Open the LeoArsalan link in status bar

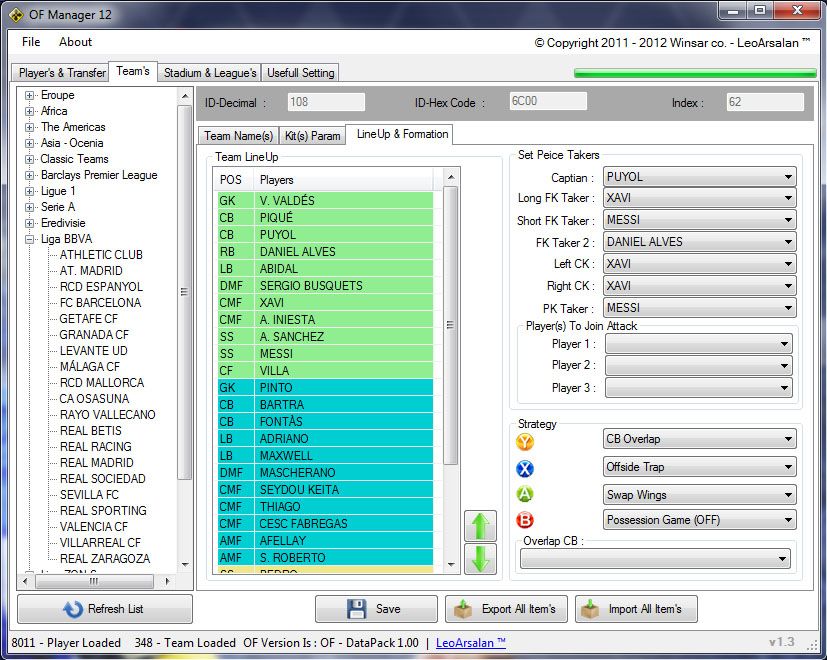pos(471,642)
